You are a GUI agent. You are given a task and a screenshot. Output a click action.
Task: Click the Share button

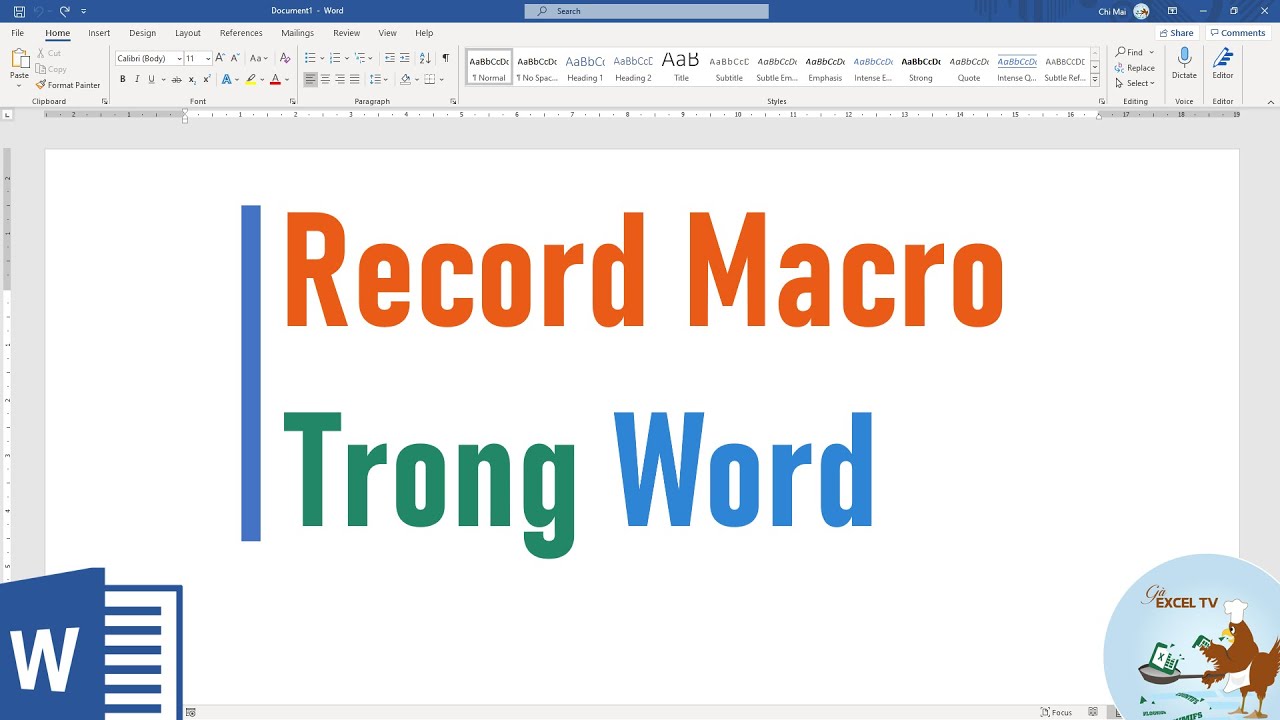(x=1176, y=33)
